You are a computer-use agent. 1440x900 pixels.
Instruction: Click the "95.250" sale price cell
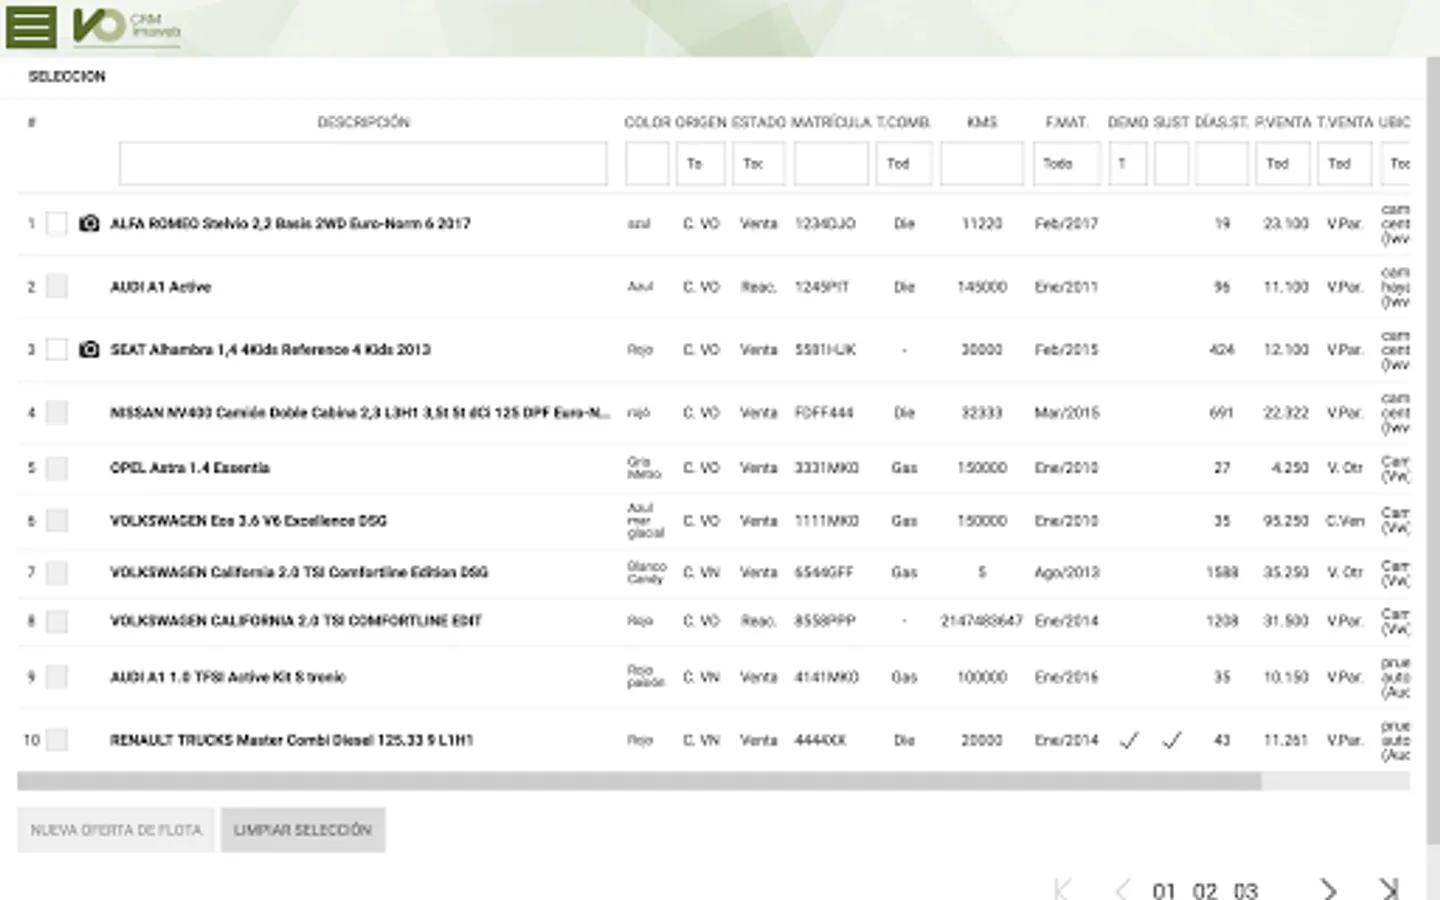coord(1285,521)
